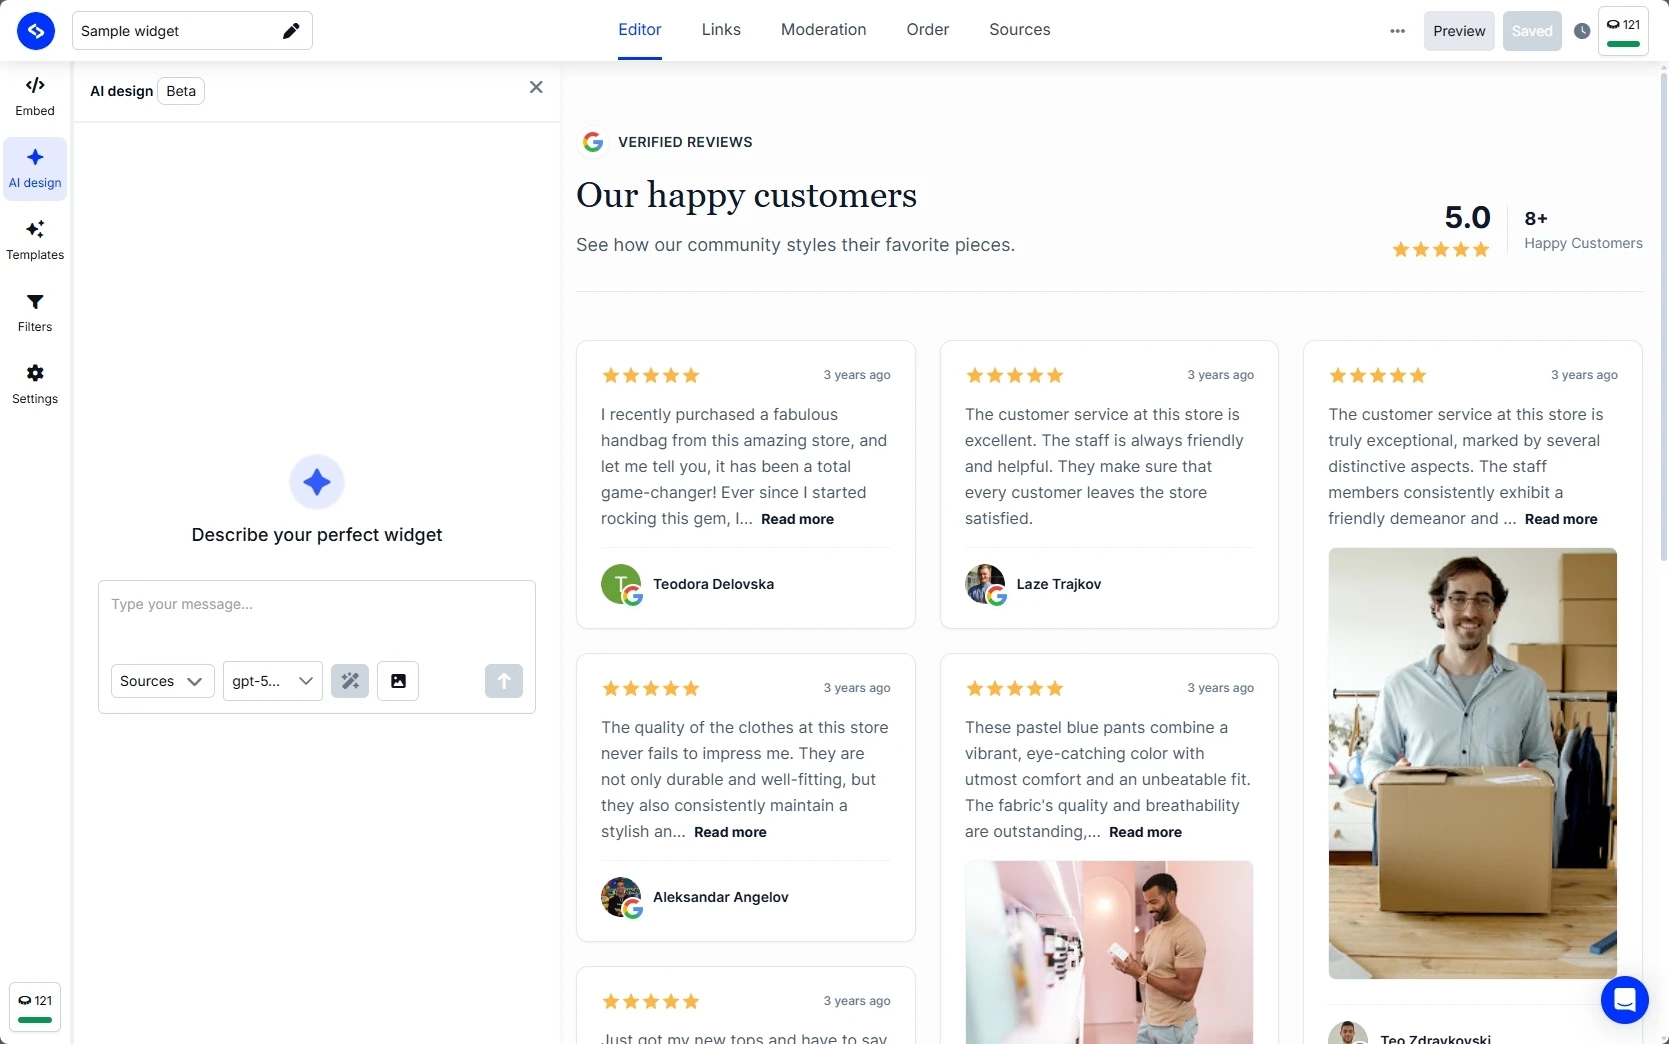1669x1044 pixels.
Task: Open the Sources tab in the top navigation
Action: point(1020,30)
